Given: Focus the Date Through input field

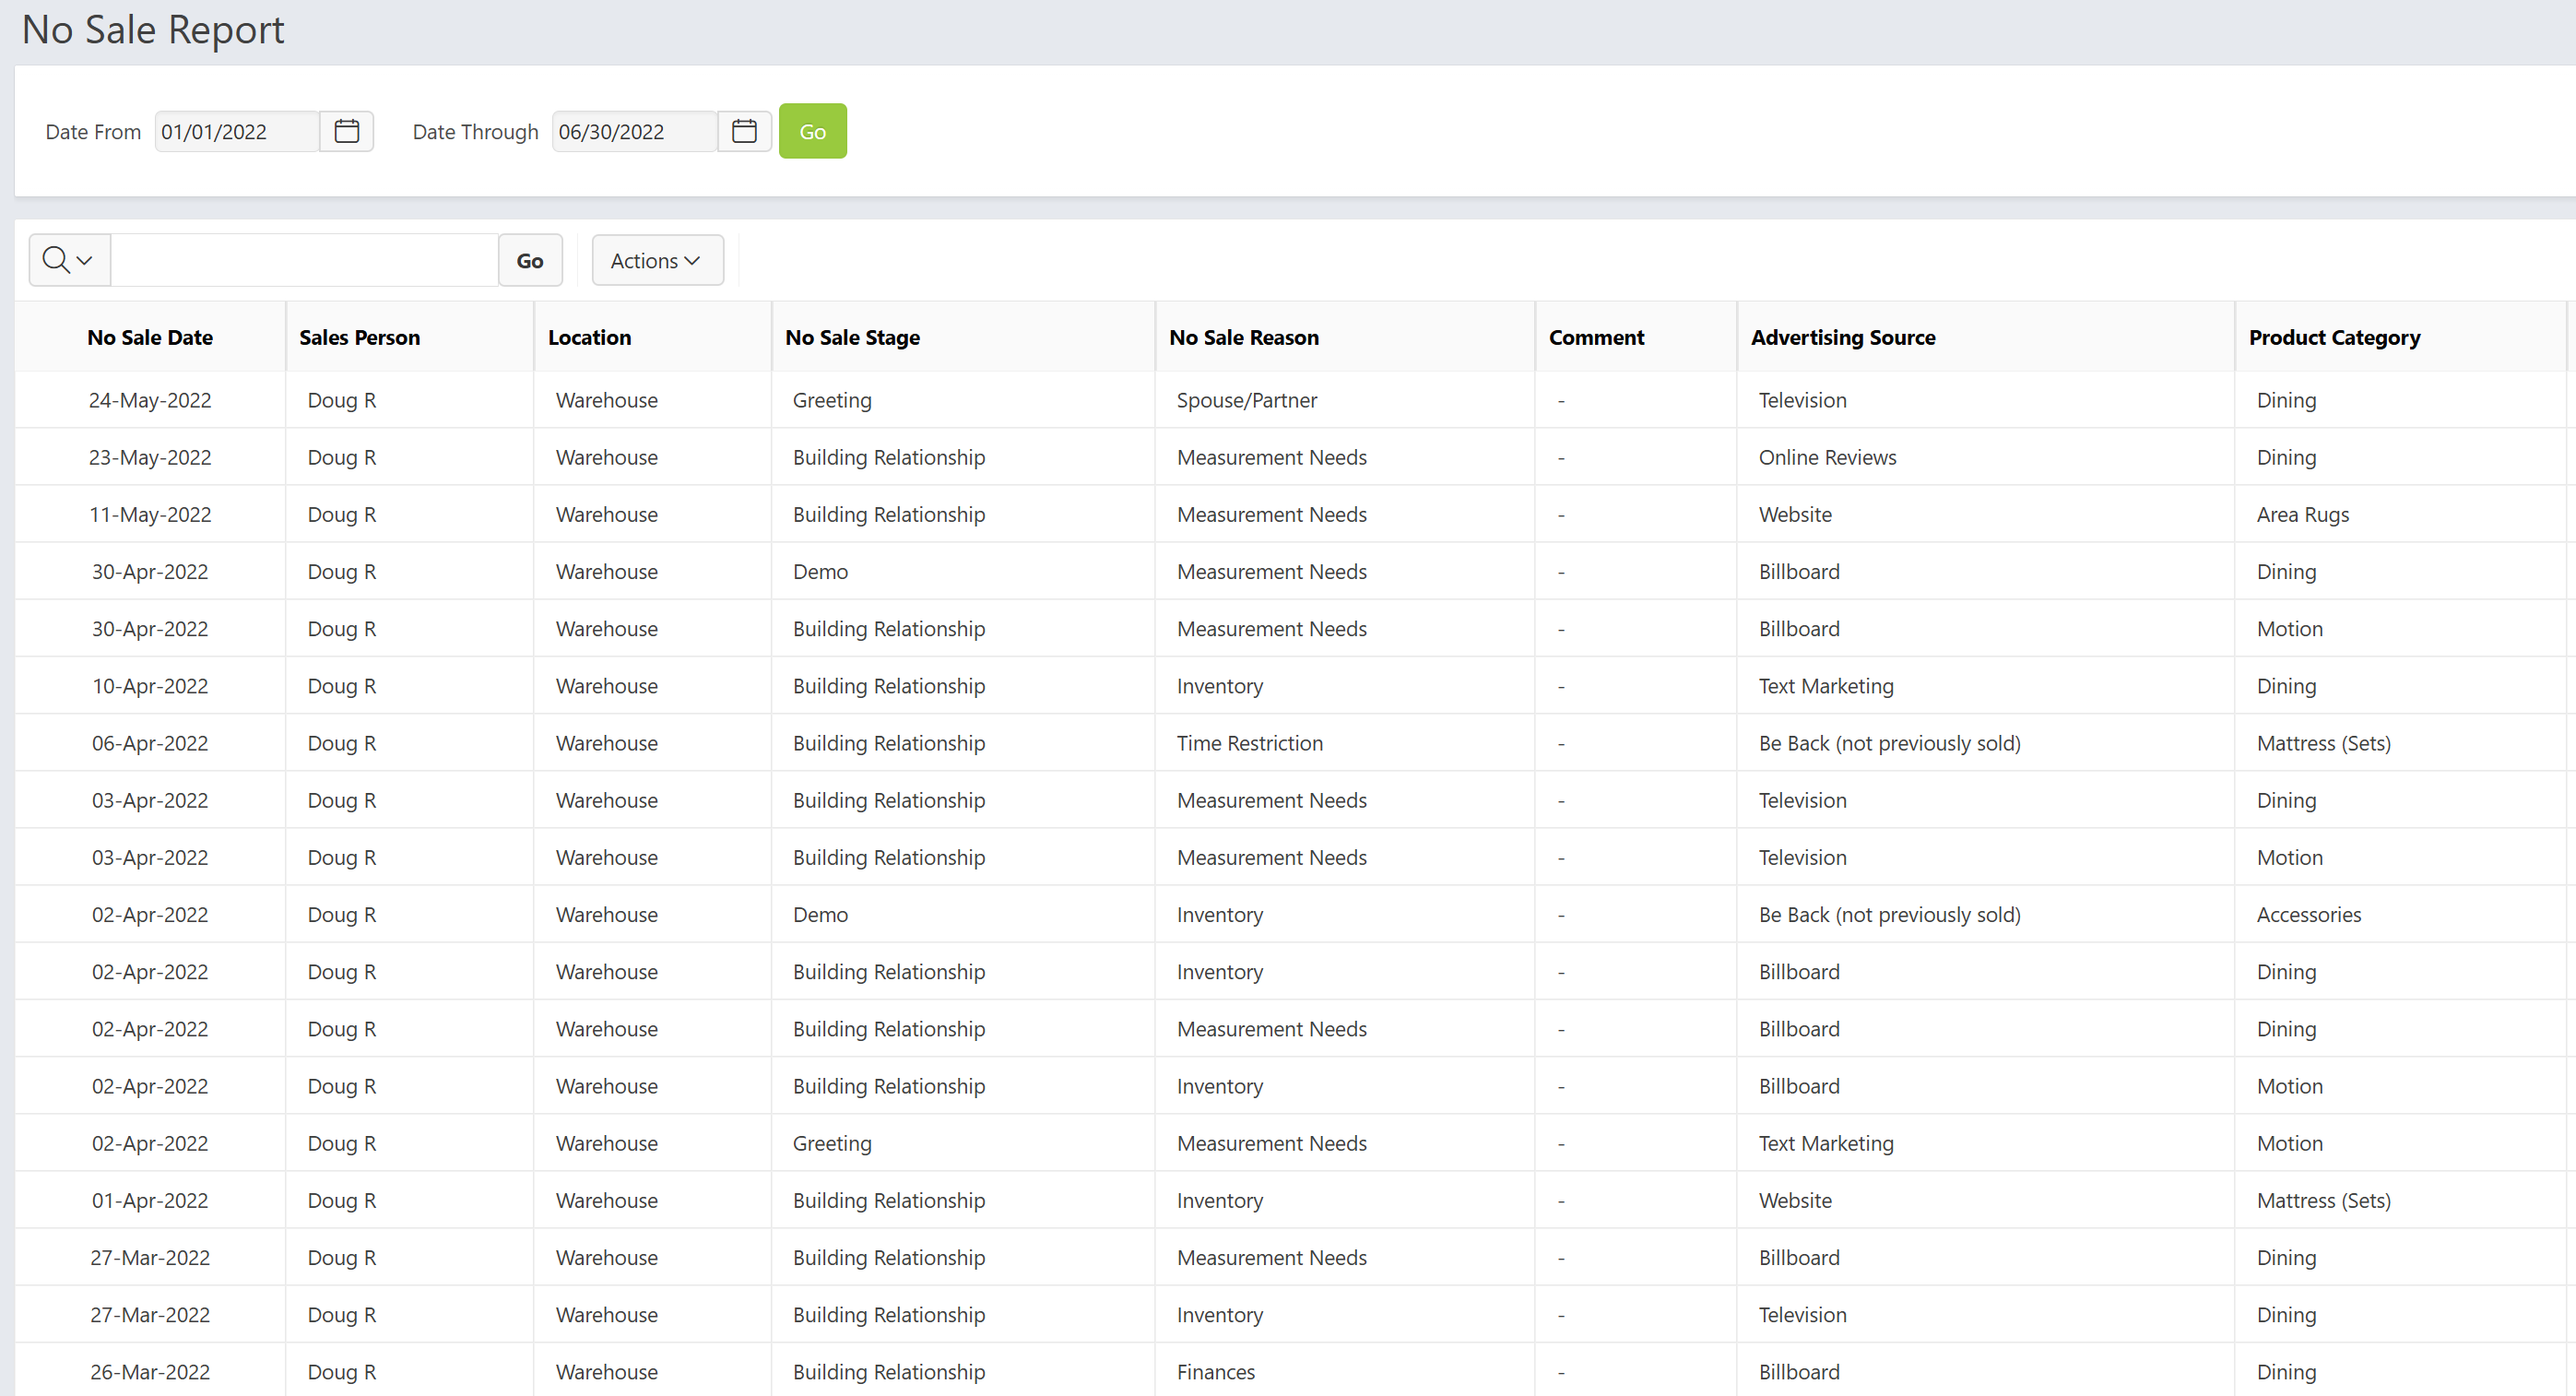Looking at the screenshot, I should tap(635, 131).
